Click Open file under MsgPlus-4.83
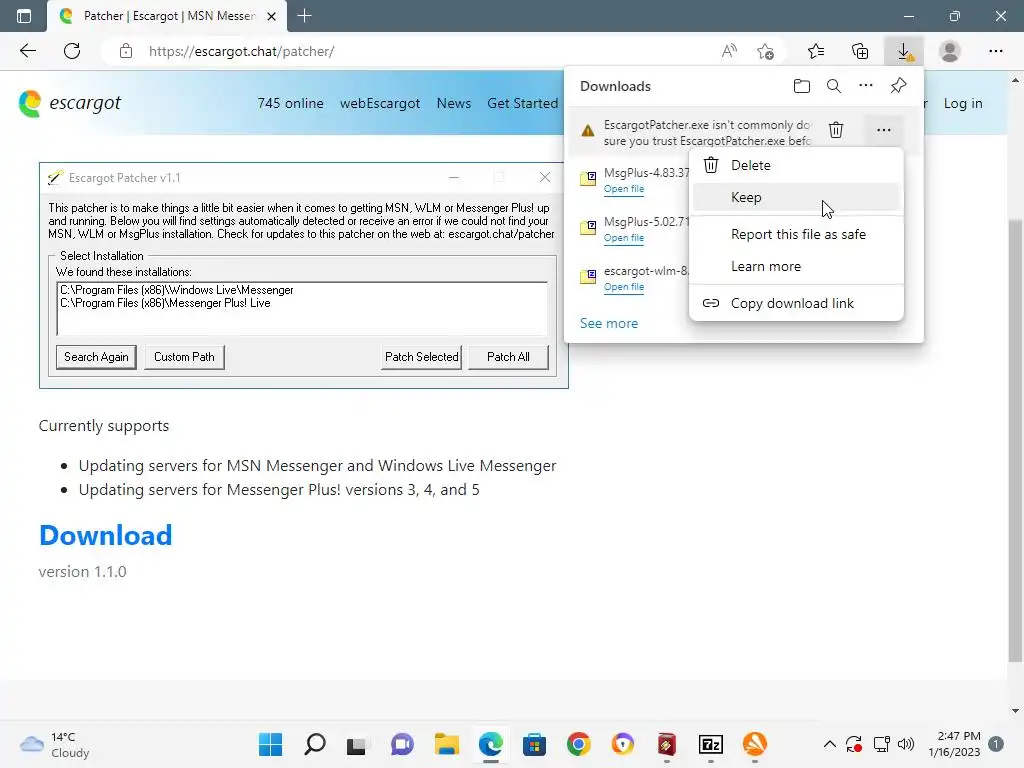This screenshot has height=768, width=1024. tap(624, 189)
